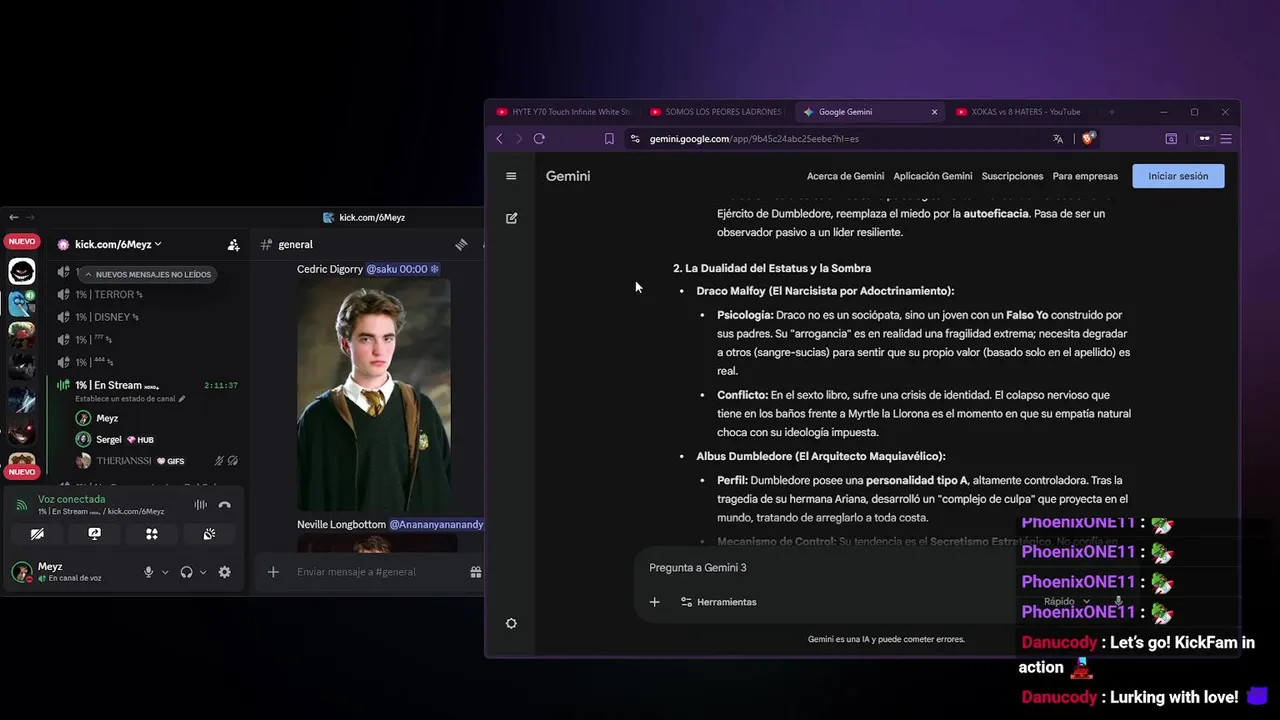
Task: Edit channel status pencil under En Stream
Action: (x=181, y=399)
